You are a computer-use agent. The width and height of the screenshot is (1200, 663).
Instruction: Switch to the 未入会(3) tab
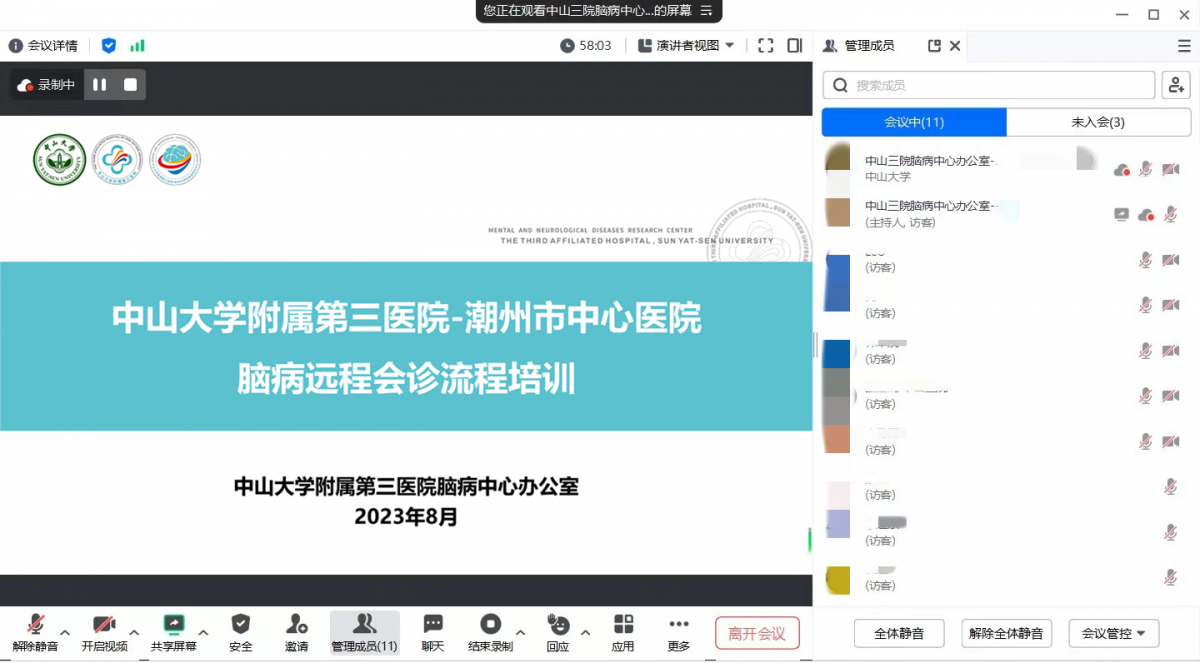click(x=1098, y=122)
